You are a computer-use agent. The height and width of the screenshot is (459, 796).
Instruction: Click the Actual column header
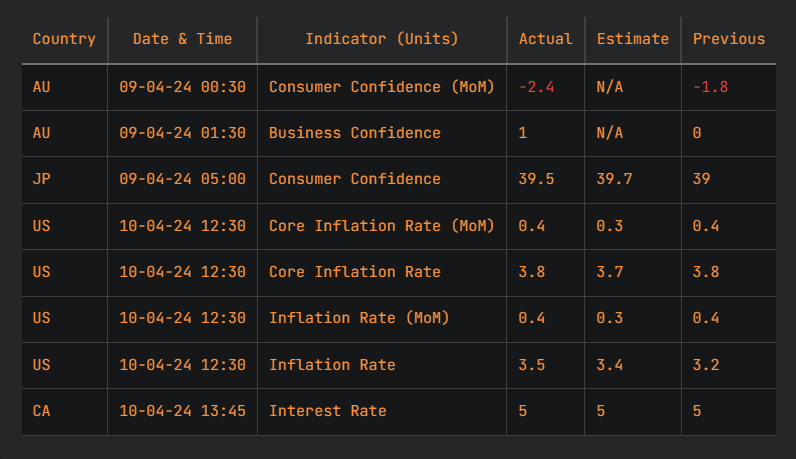point(546,39)
